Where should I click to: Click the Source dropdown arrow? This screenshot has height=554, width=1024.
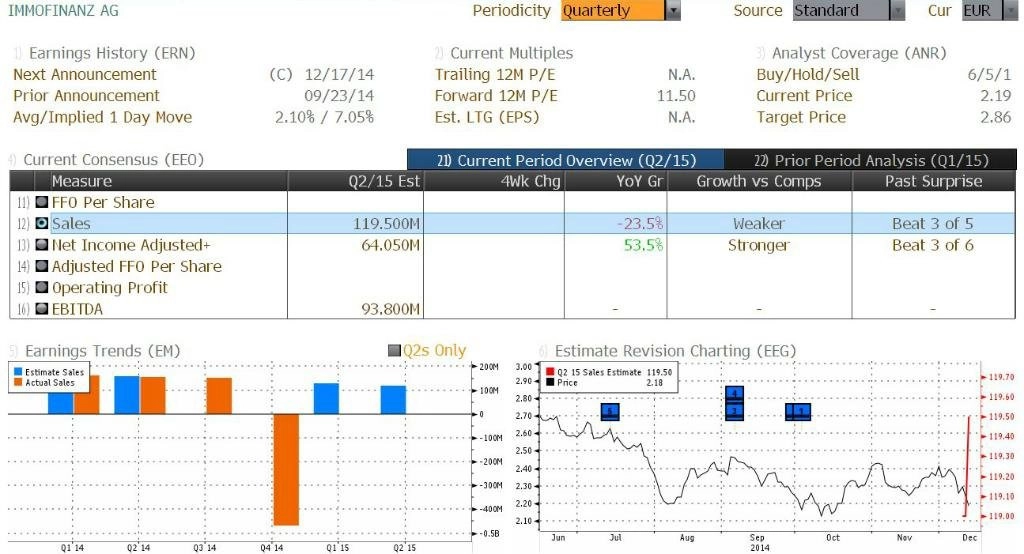point(898,10)
